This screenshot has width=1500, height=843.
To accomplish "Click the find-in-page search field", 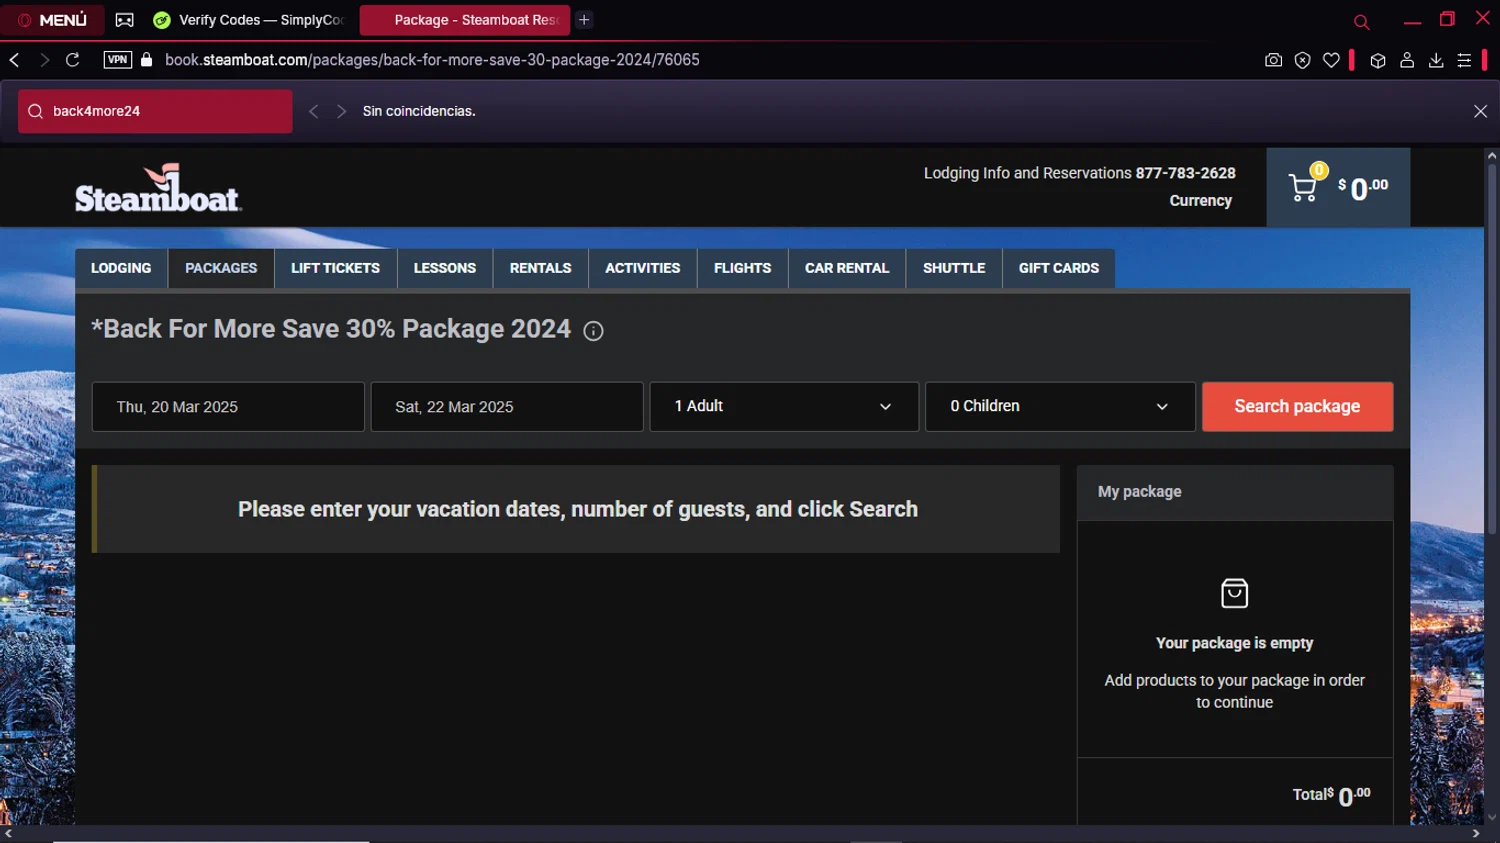I will coord(155,111).
